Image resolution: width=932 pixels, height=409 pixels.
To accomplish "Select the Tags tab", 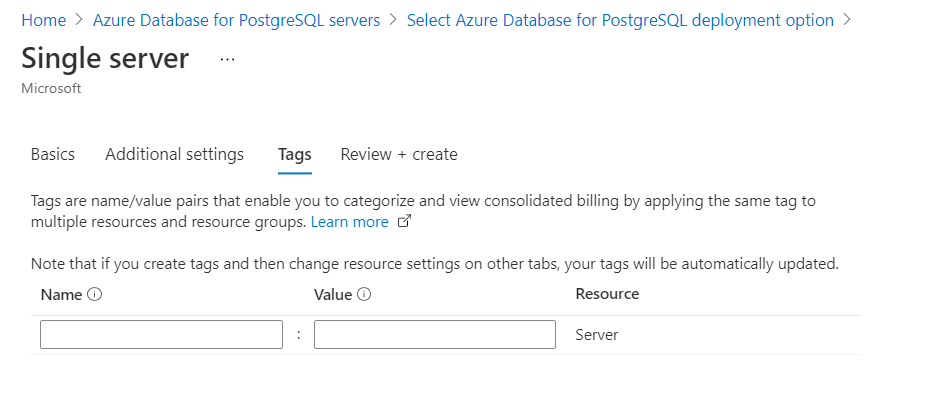I will (294, 155).
